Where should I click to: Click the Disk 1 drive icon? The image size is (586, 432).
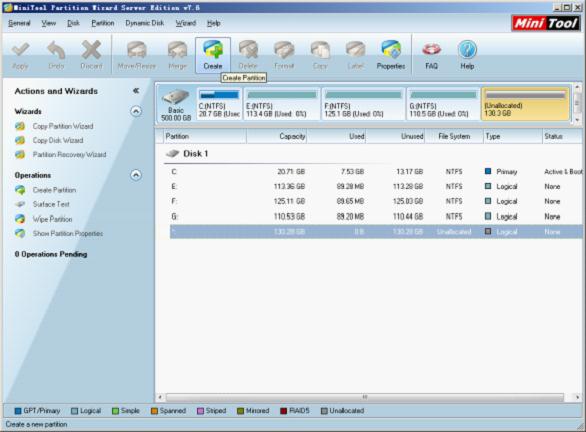173,153
